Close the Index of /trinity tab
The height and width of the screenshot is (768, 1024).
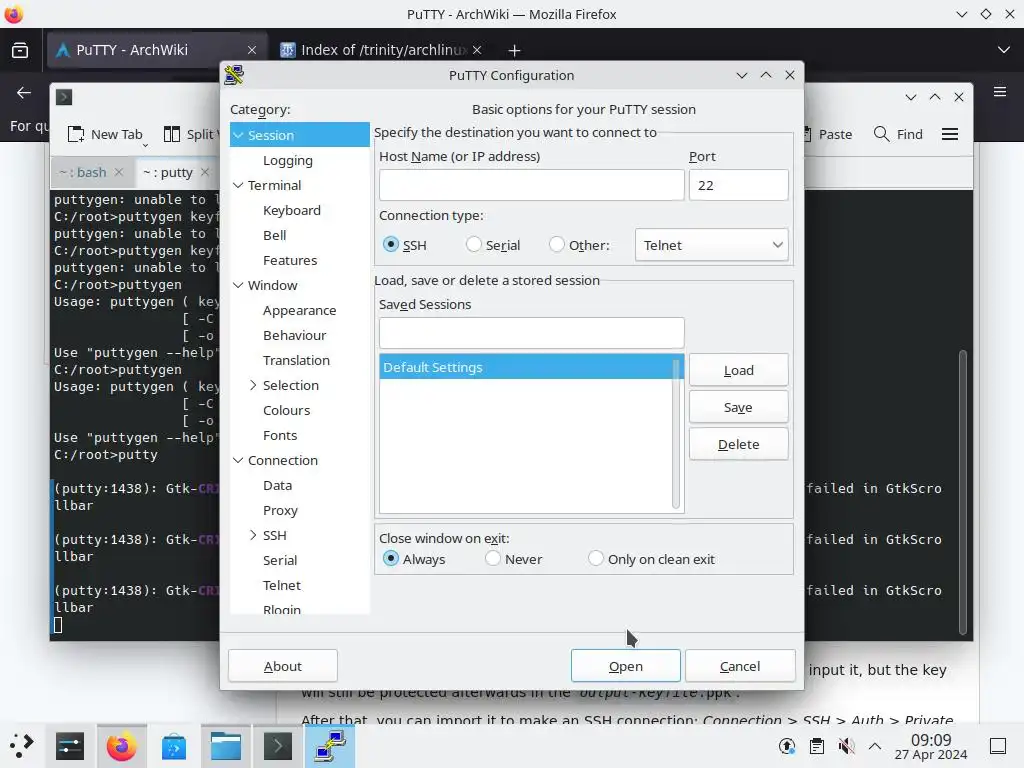[477, 50]
